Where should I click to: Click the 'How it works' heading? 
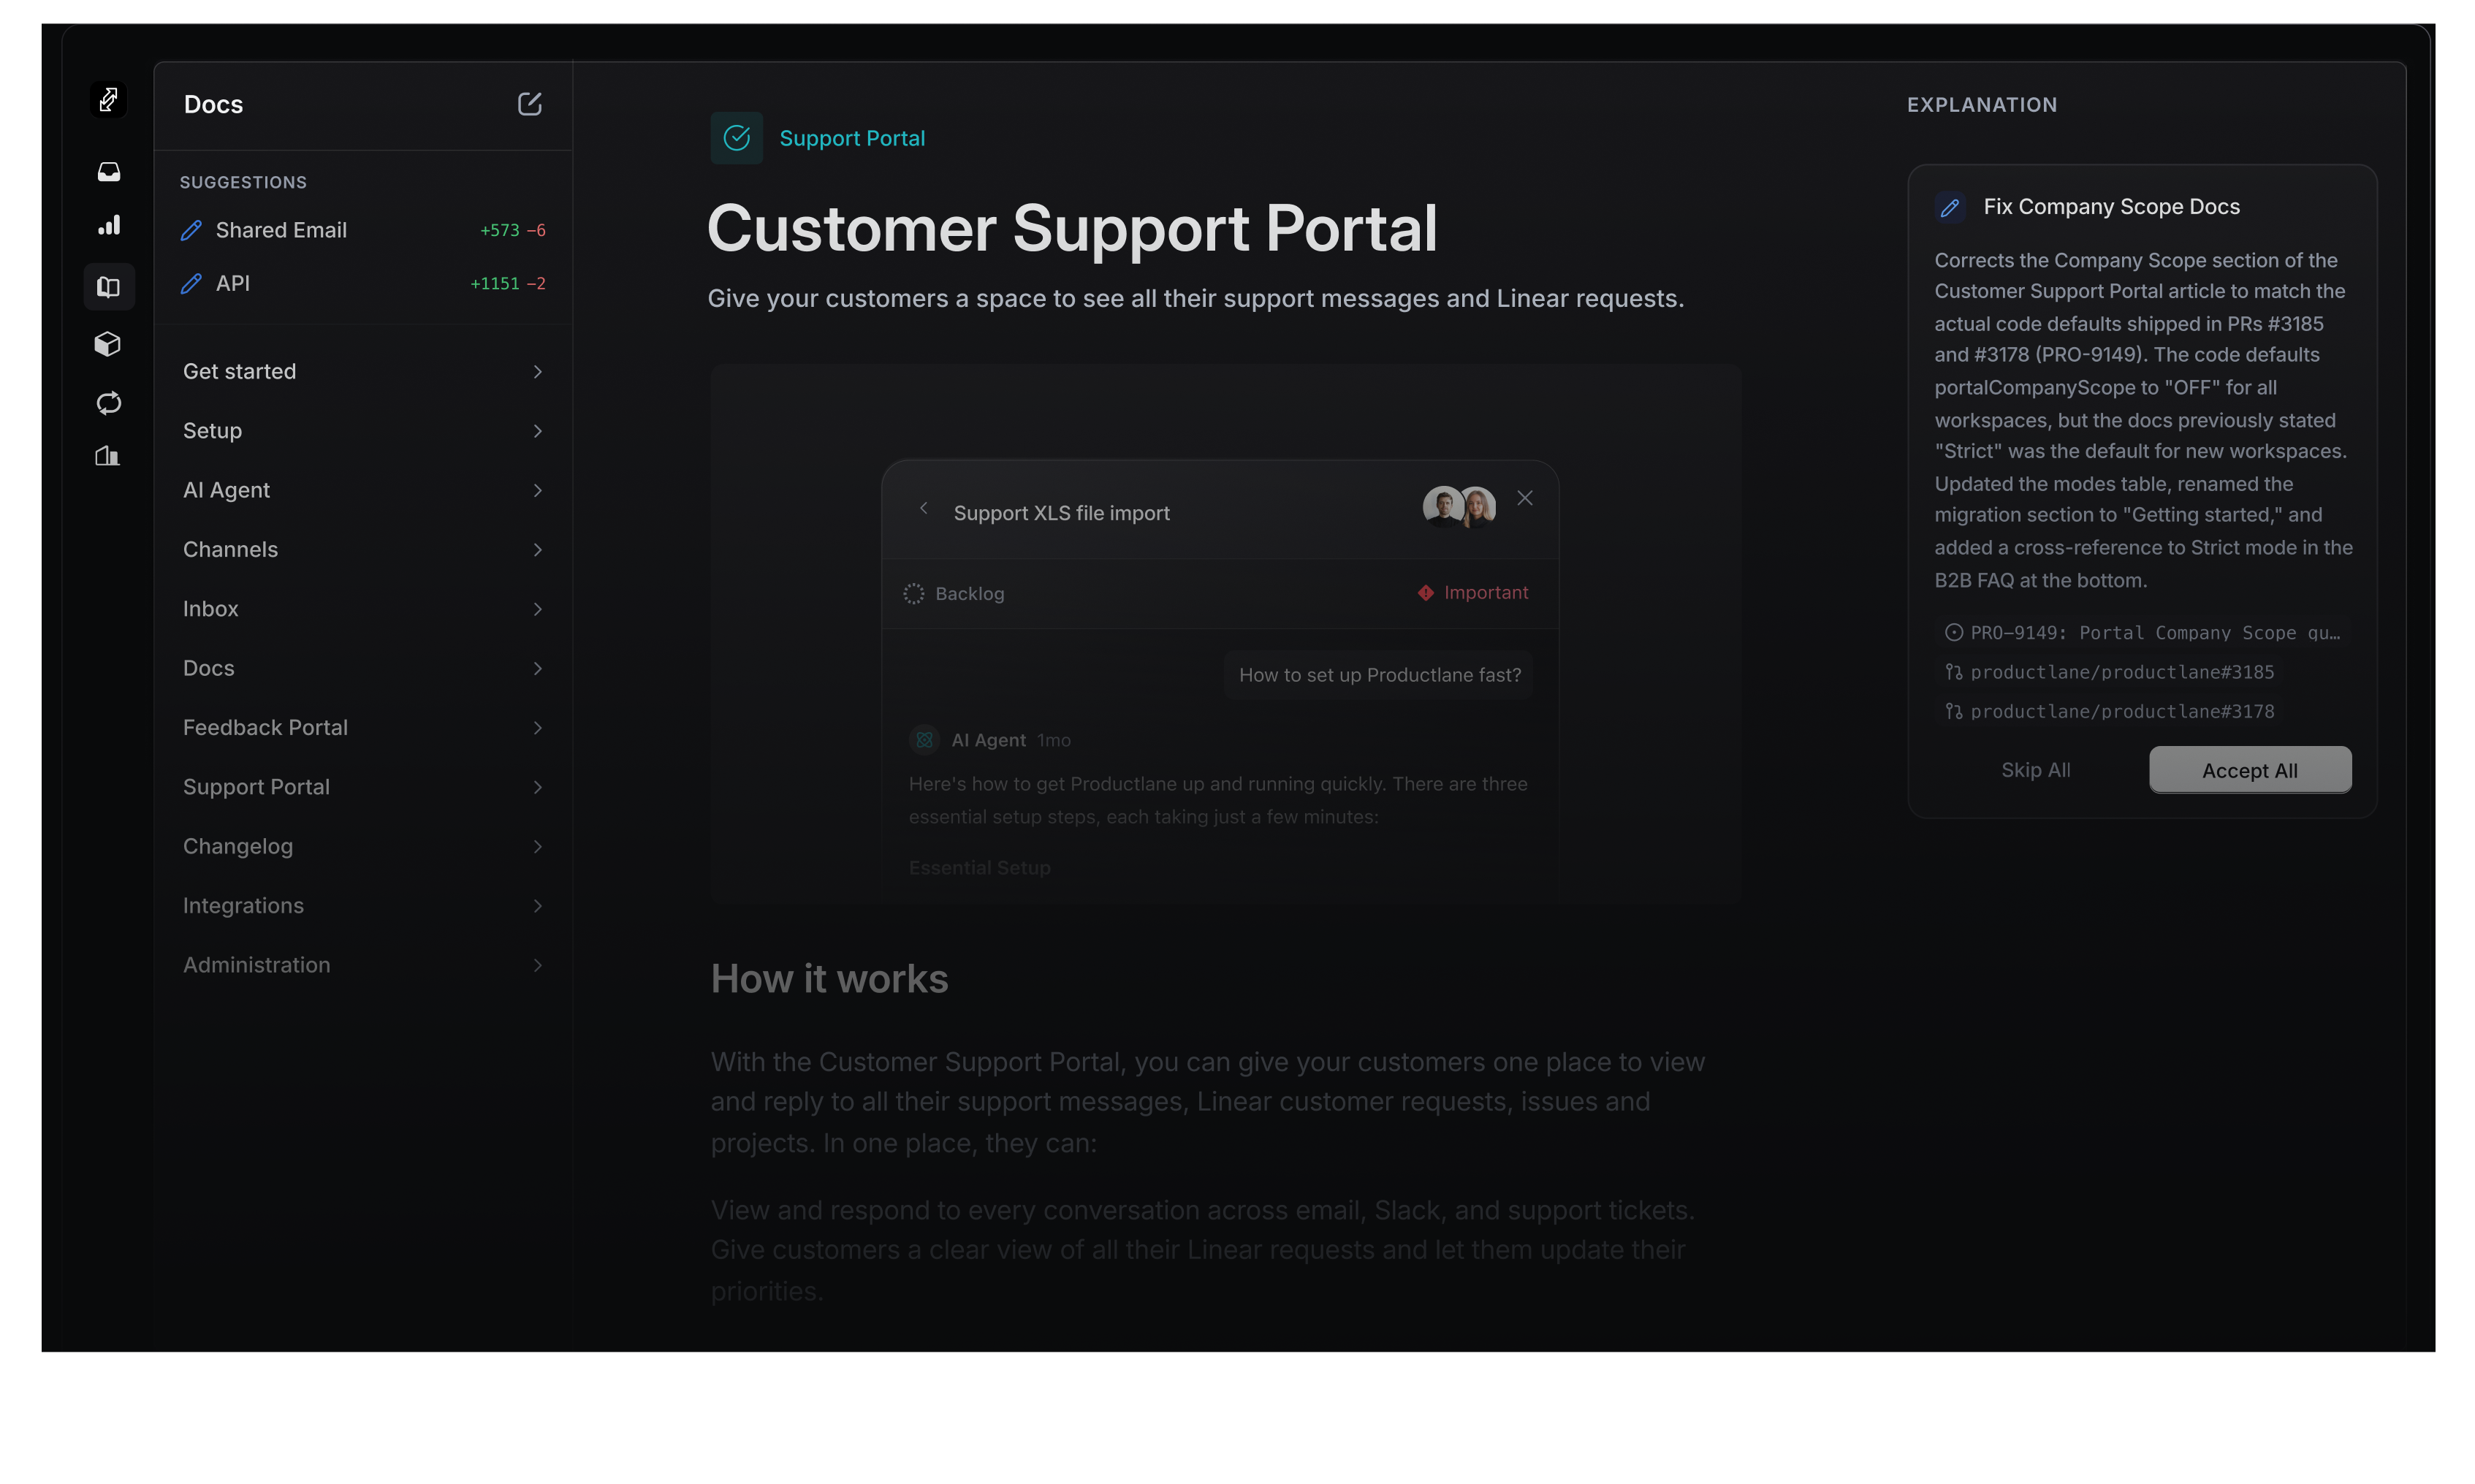pyautogui.click(x=829, y=979)
